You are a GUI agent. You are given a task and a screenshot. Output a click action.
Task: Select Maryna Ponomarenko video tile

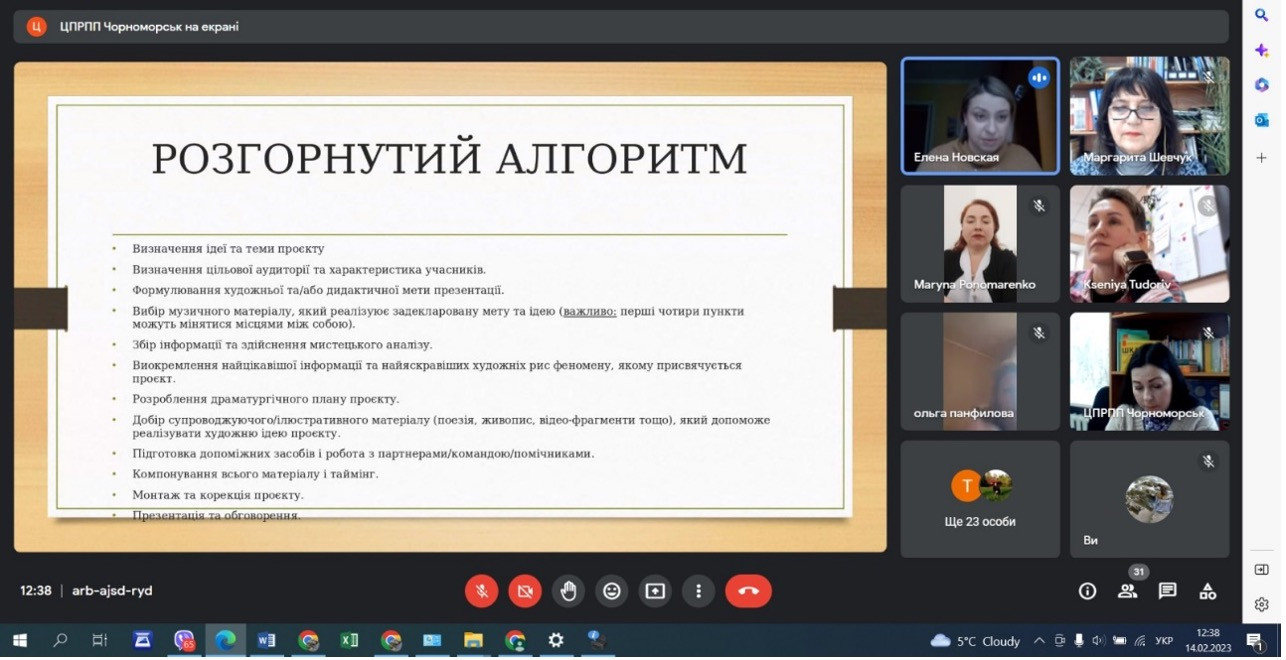[x=980, y=244]
